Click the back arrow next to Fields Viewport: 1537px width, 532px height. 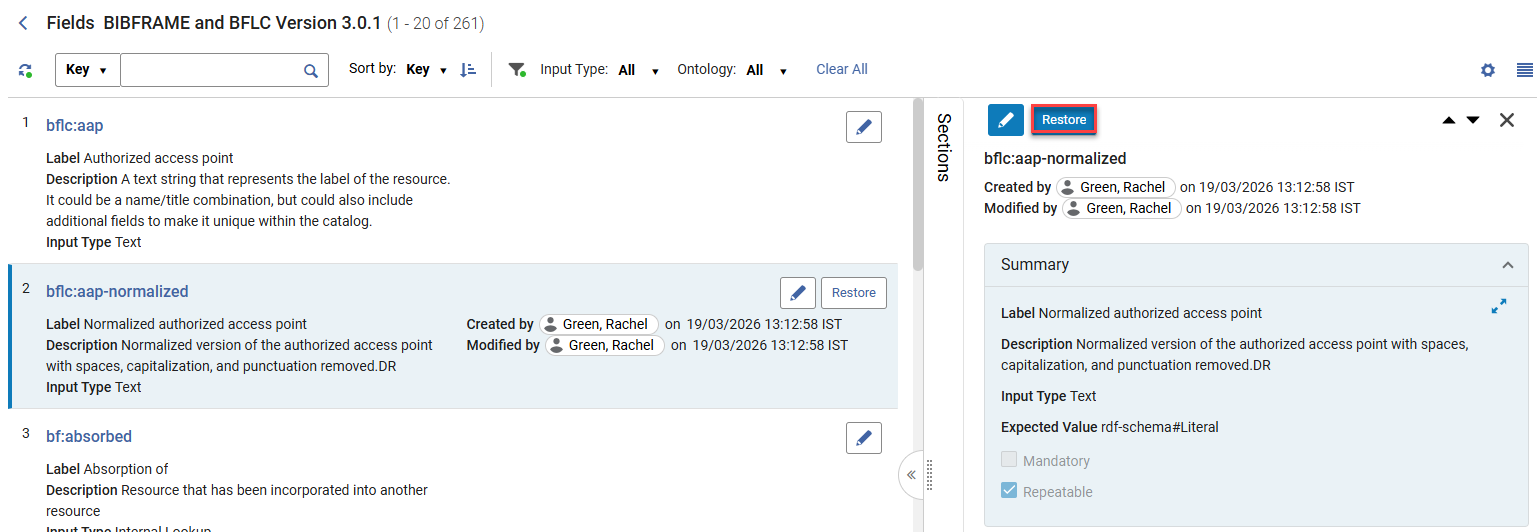[x=23, y=23]
